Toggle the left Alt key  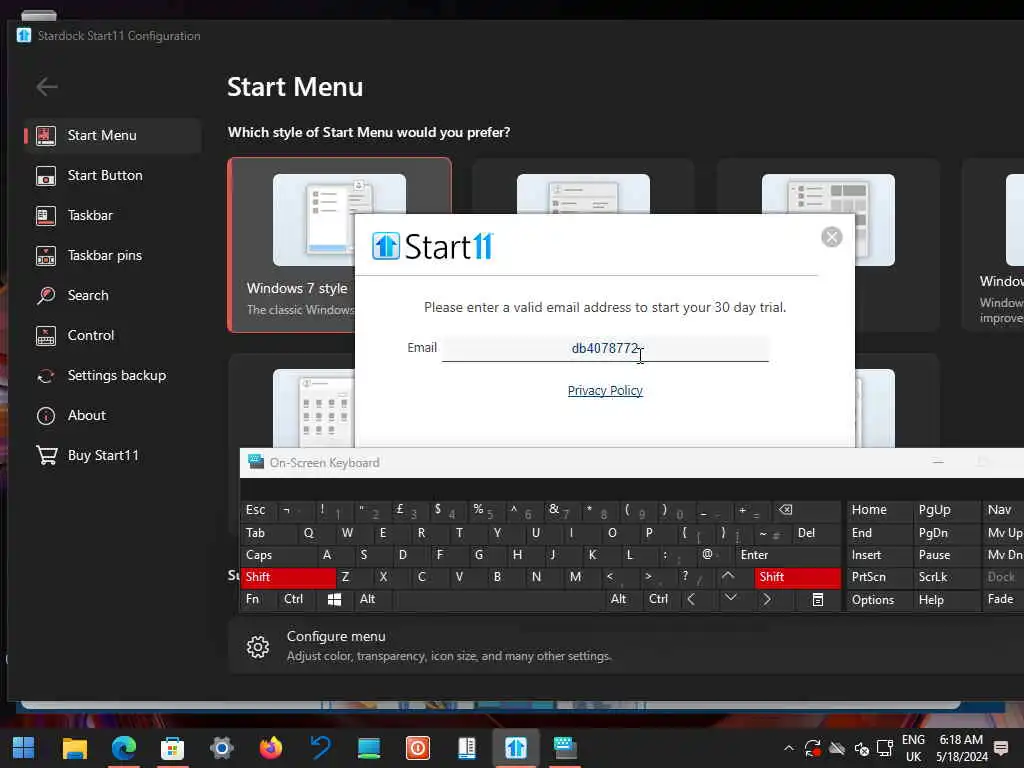pyautogui.click(x=372, y=600)
